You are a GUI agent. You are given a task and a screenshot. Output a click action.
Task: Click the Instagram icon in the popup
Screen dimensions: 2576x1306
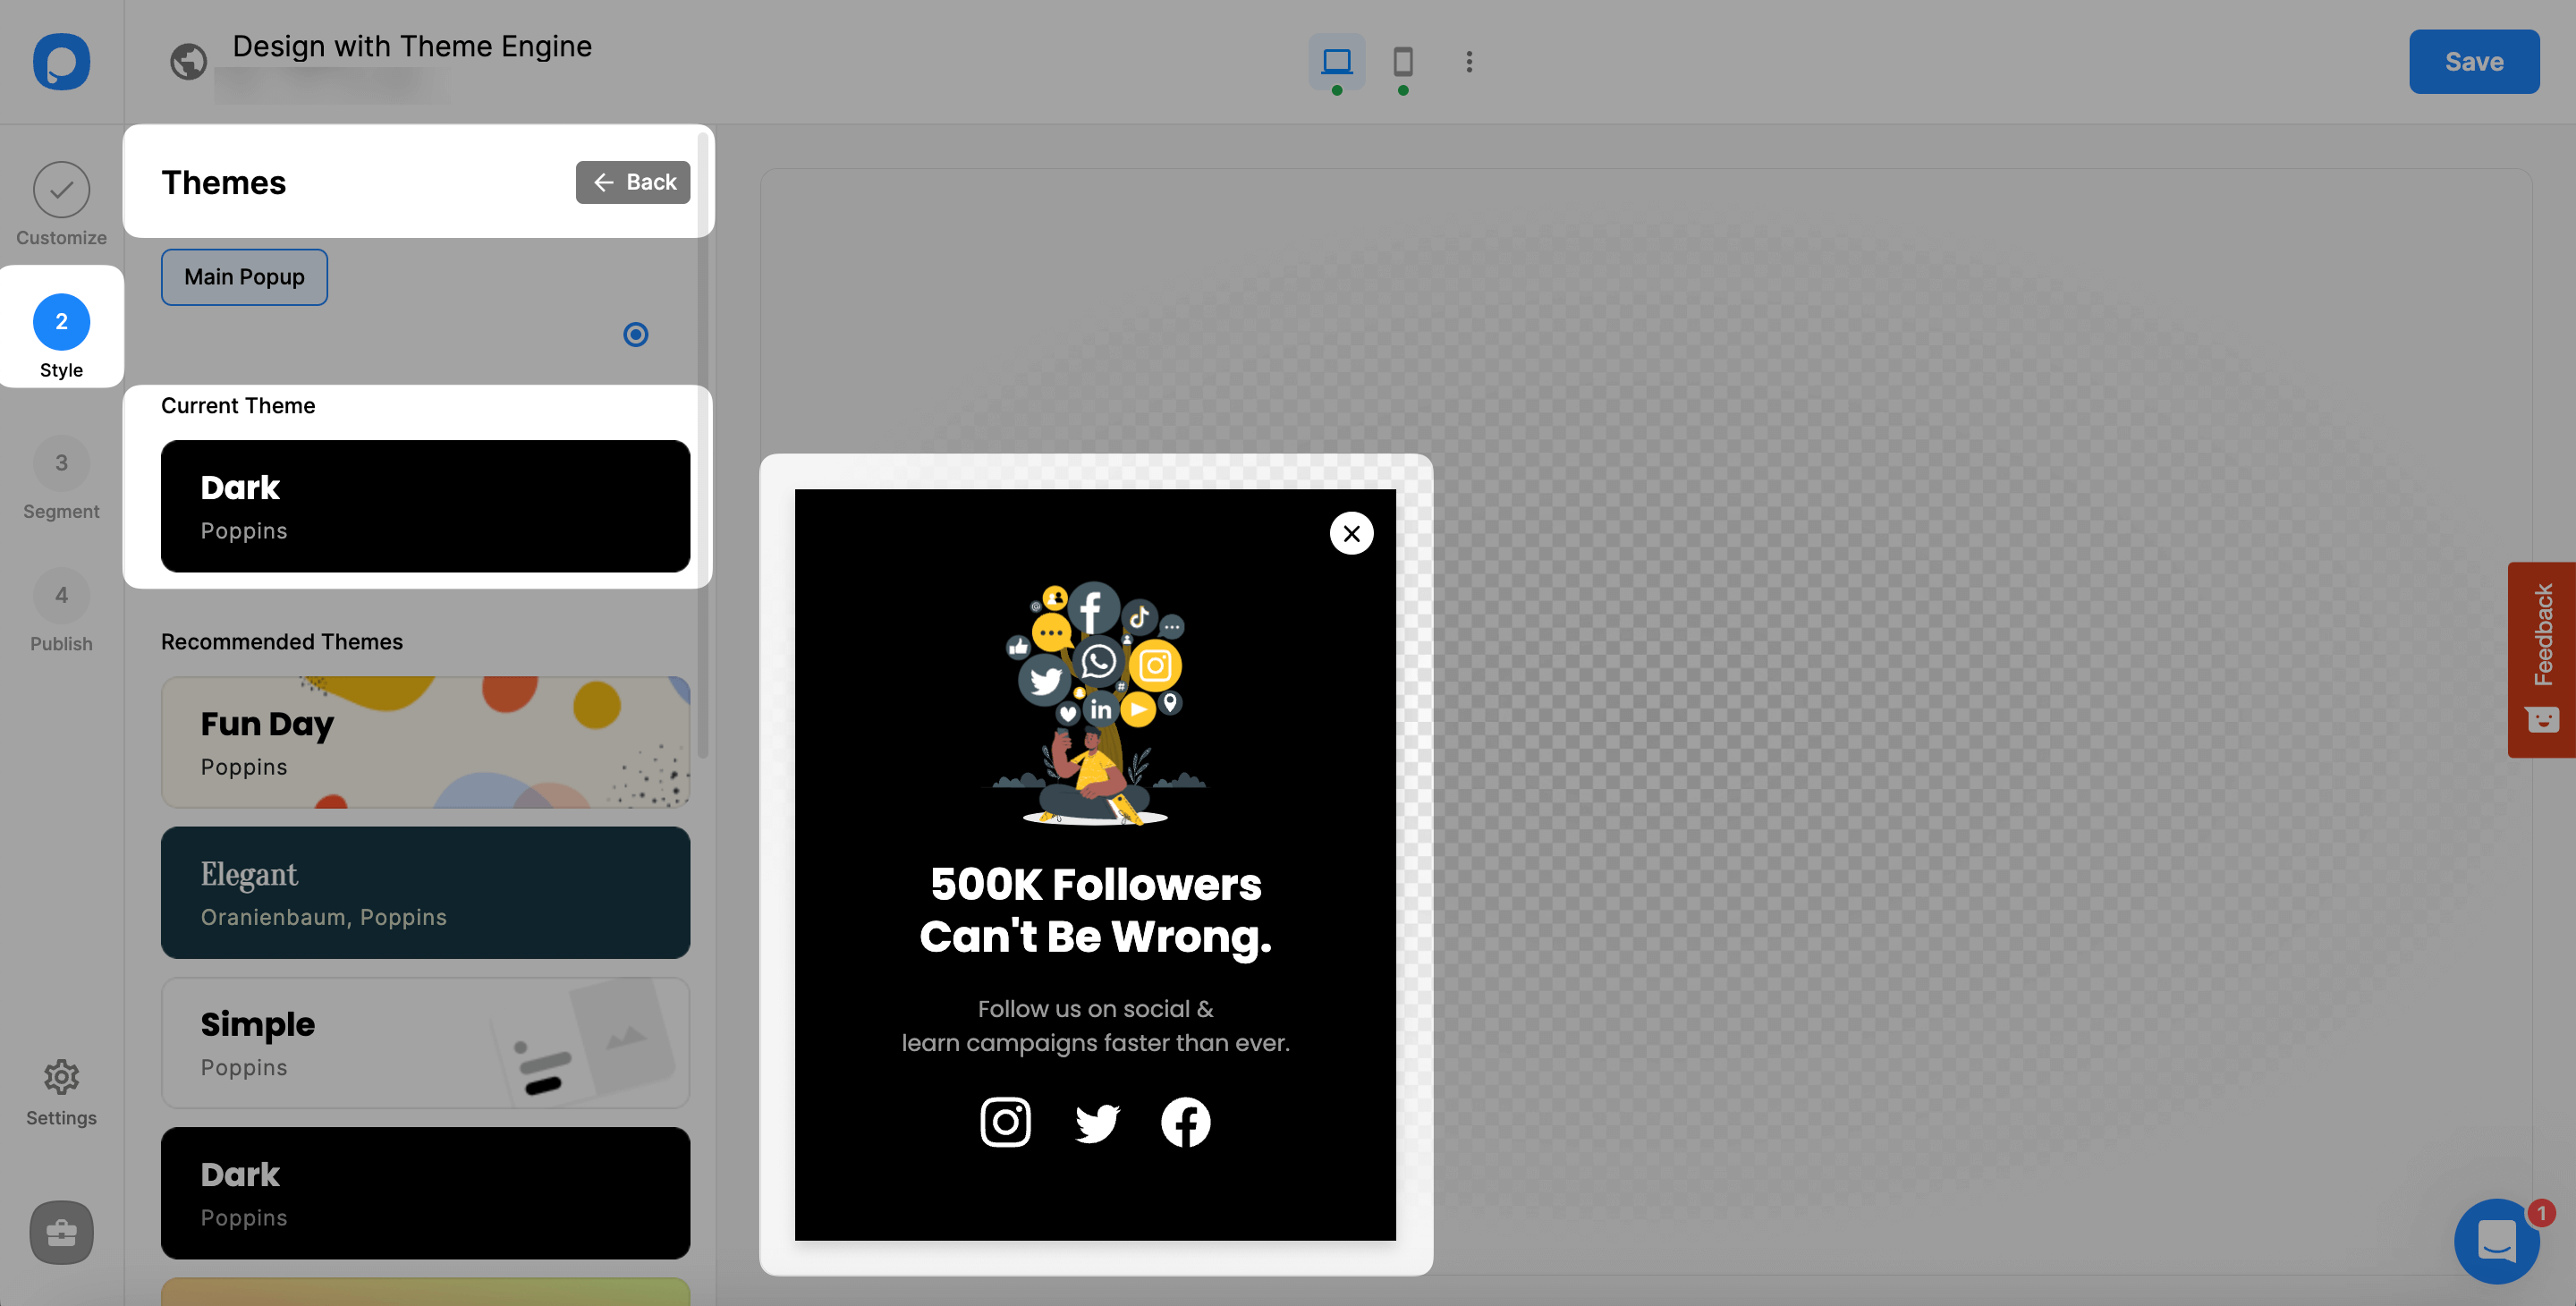point(1005,1122)
